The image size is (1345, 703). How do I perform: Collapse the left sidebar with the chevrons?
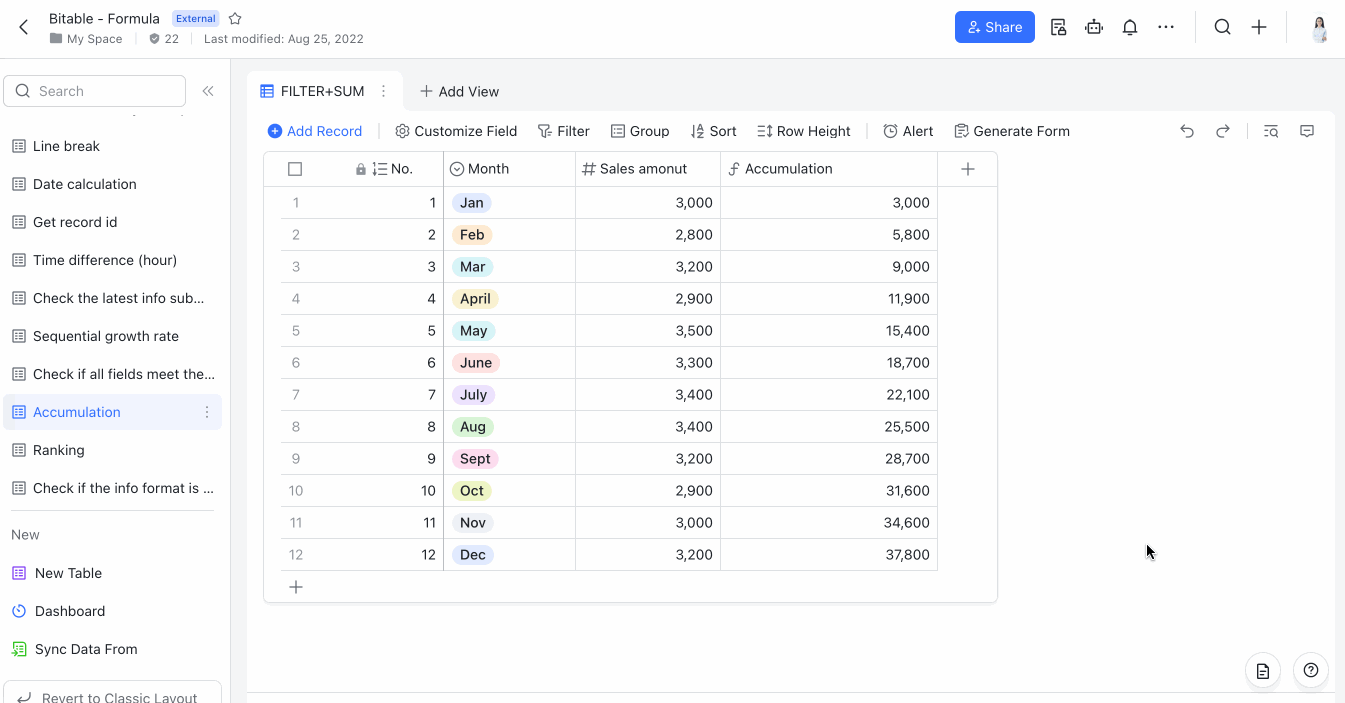208,90
